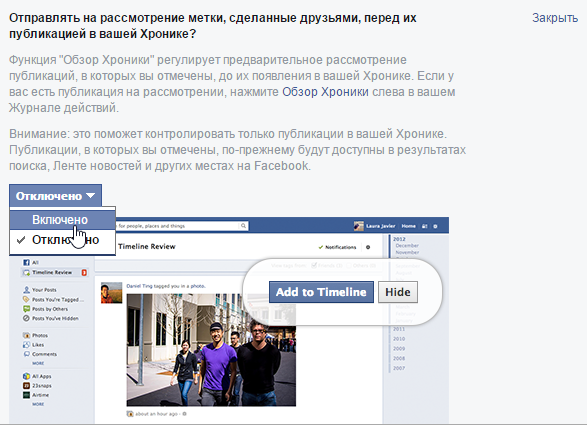Go to Home in the blue bar
Viewport: 587px width, 426px height.
408,226
